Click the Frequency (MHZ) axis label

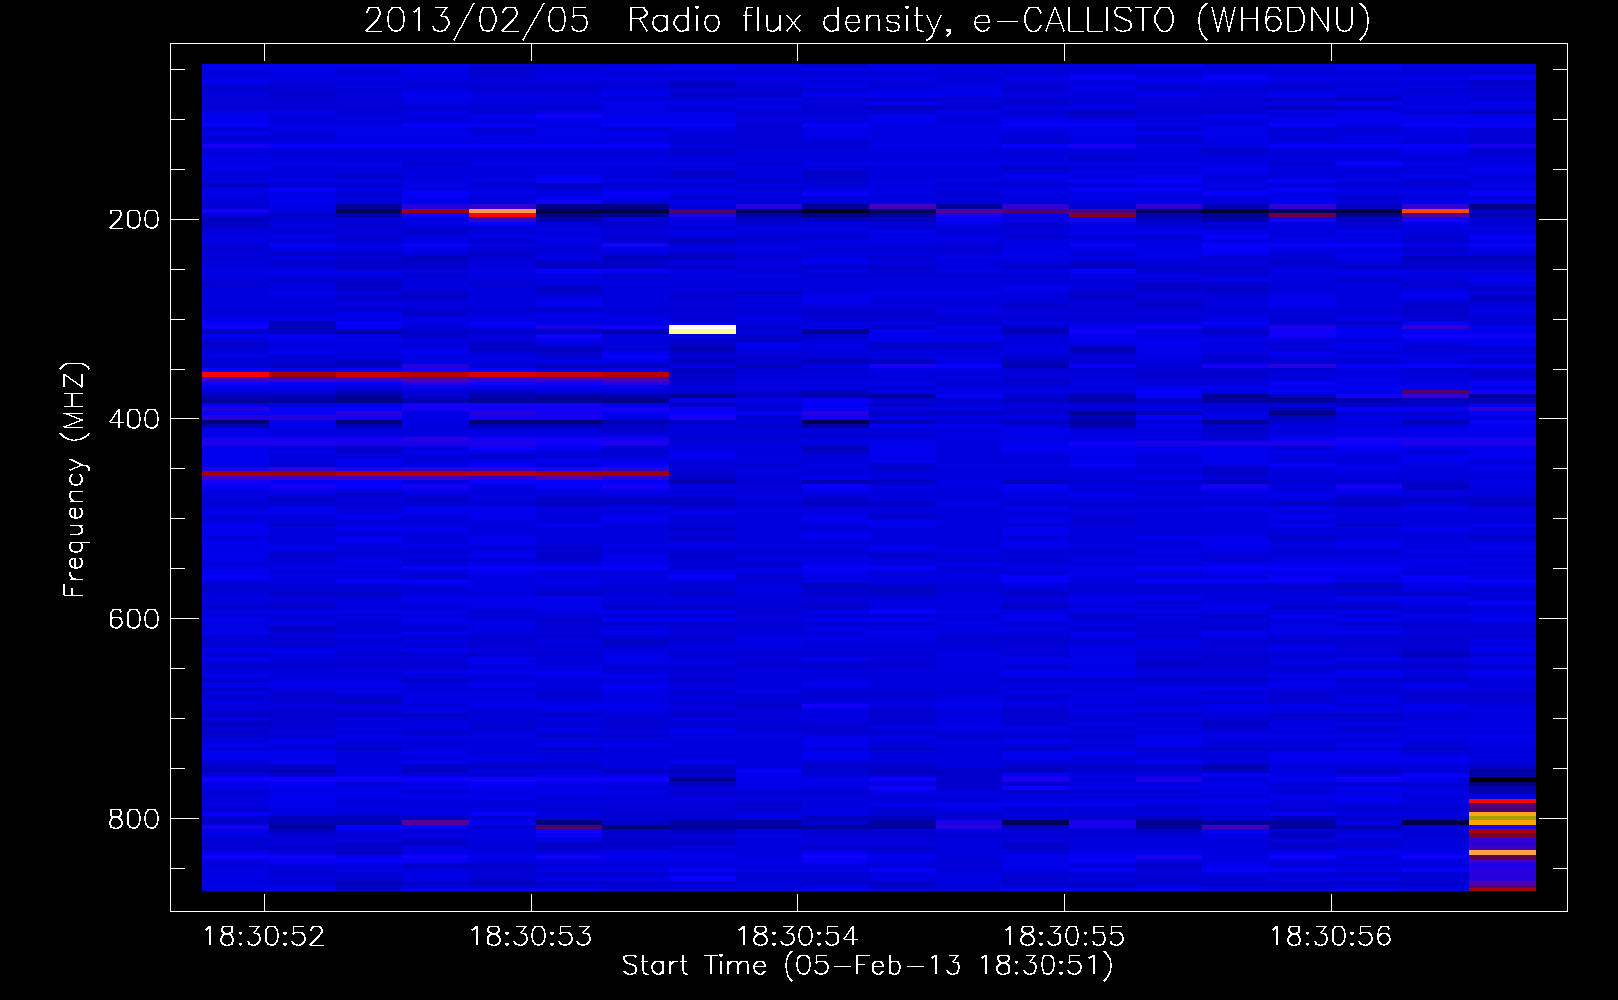point(74,479)
